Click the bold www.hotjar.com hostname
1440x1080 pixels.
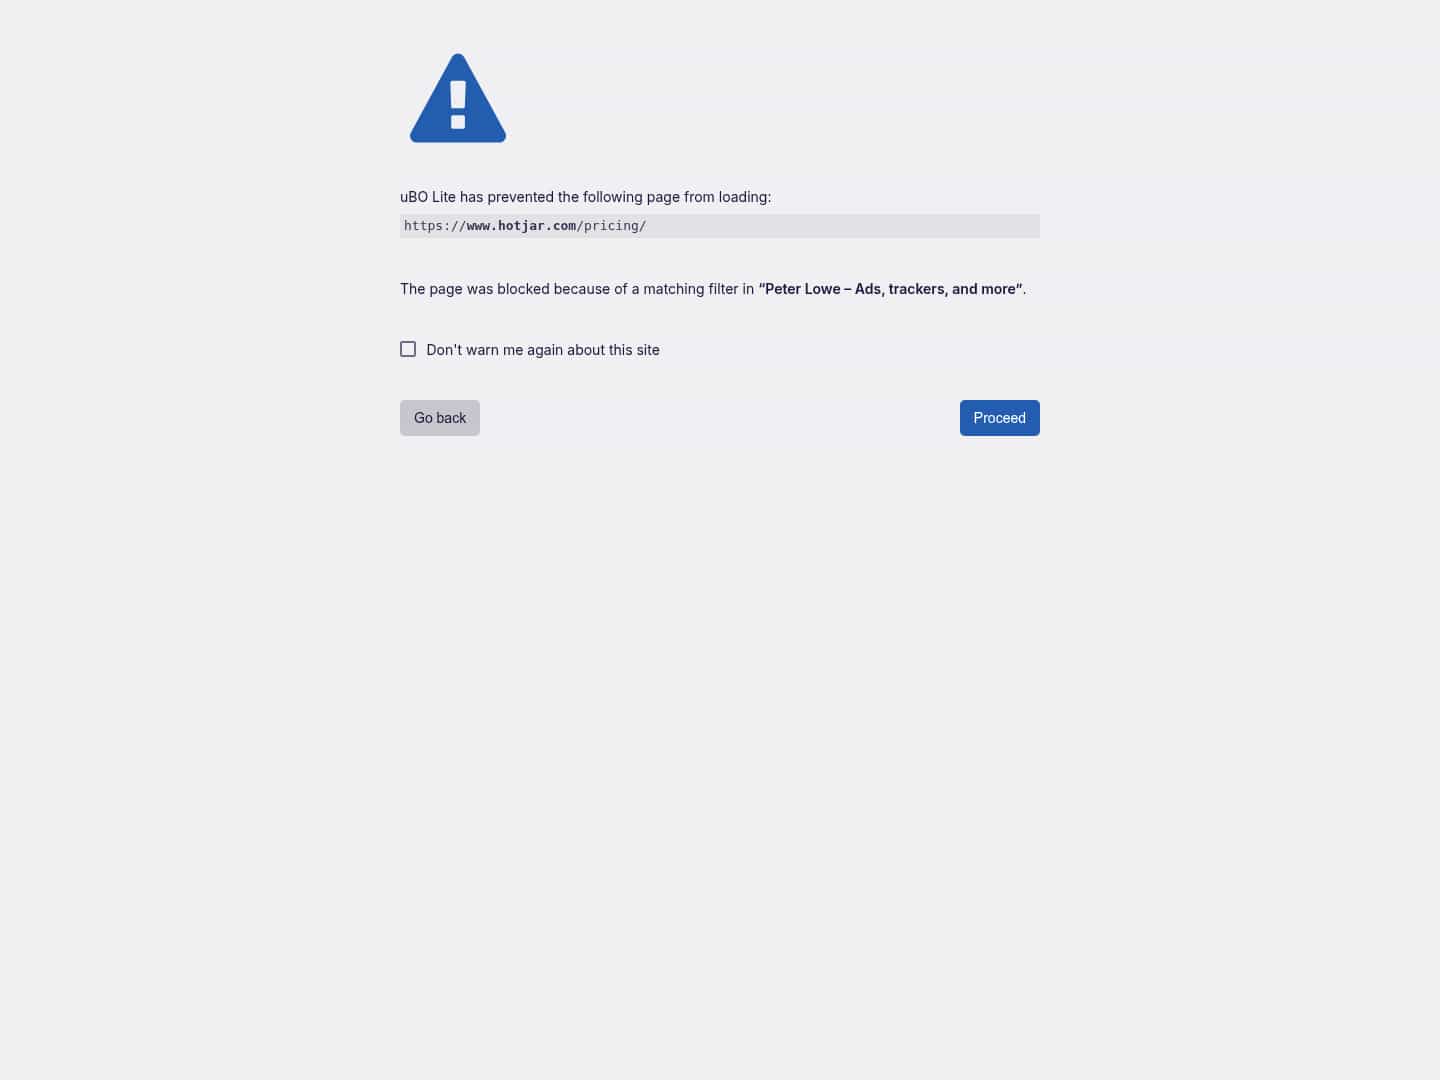(x=521, y=226)
